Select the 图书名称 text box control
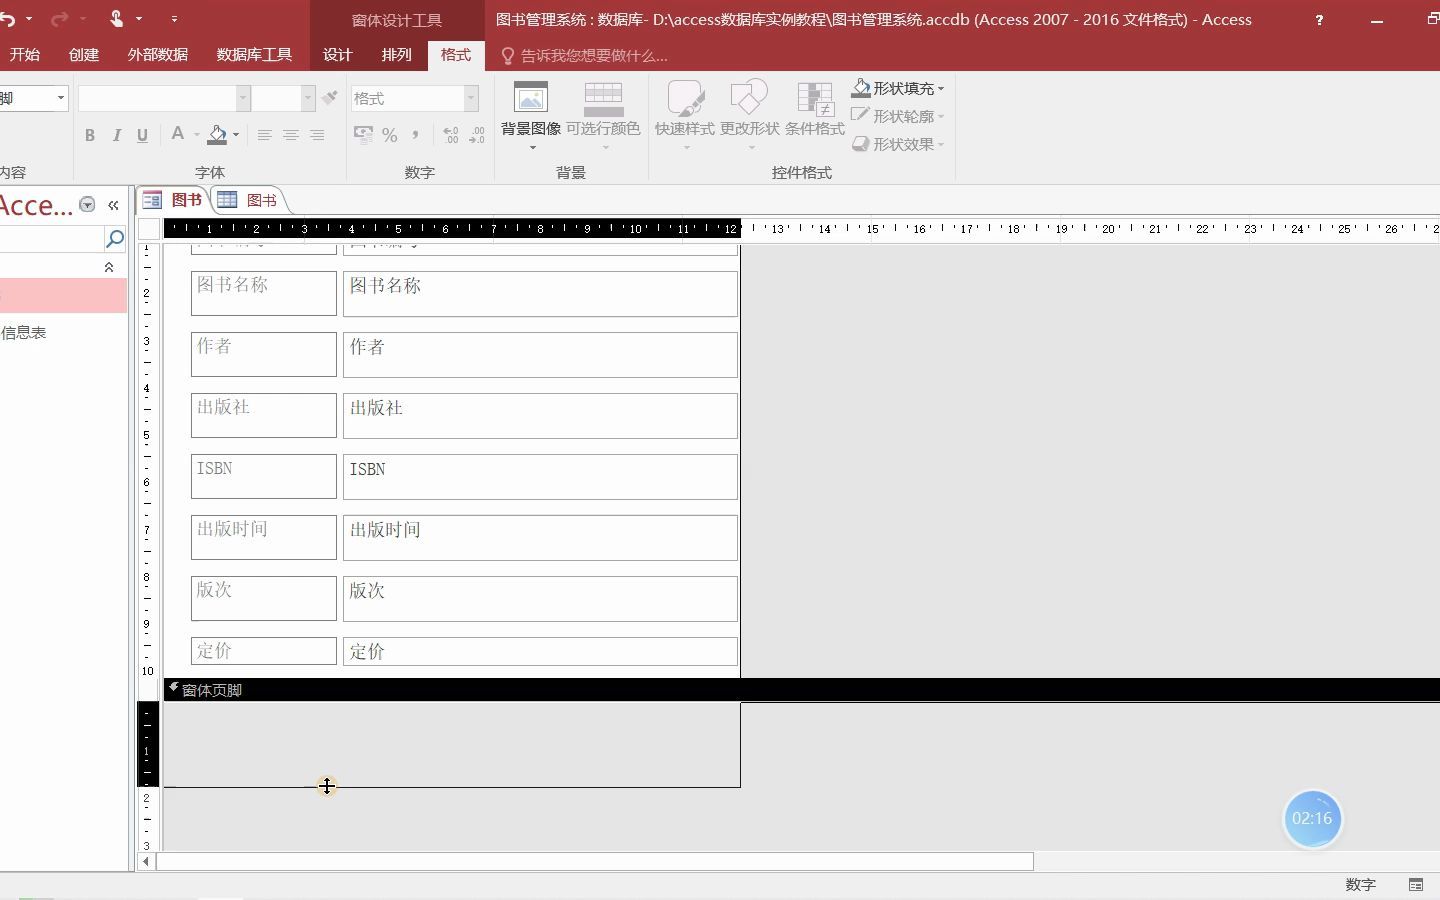This screenshot has height=900, width=1440. (540, 293)
